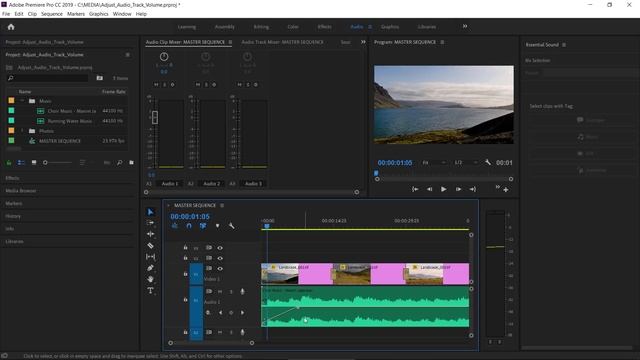Show the workspace overflow menu chevrons
The image size is (640, 360).
464,27
